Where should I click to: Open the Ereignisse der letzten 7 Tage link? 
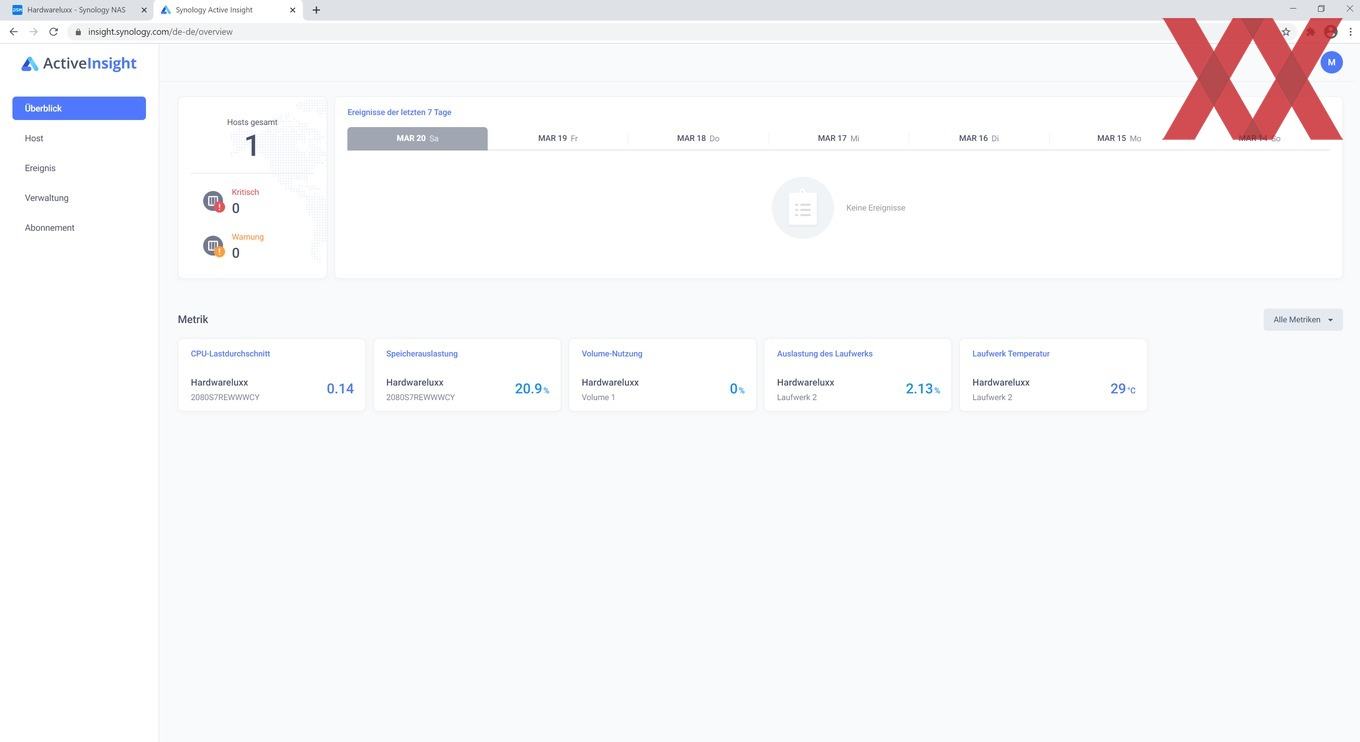399,112
